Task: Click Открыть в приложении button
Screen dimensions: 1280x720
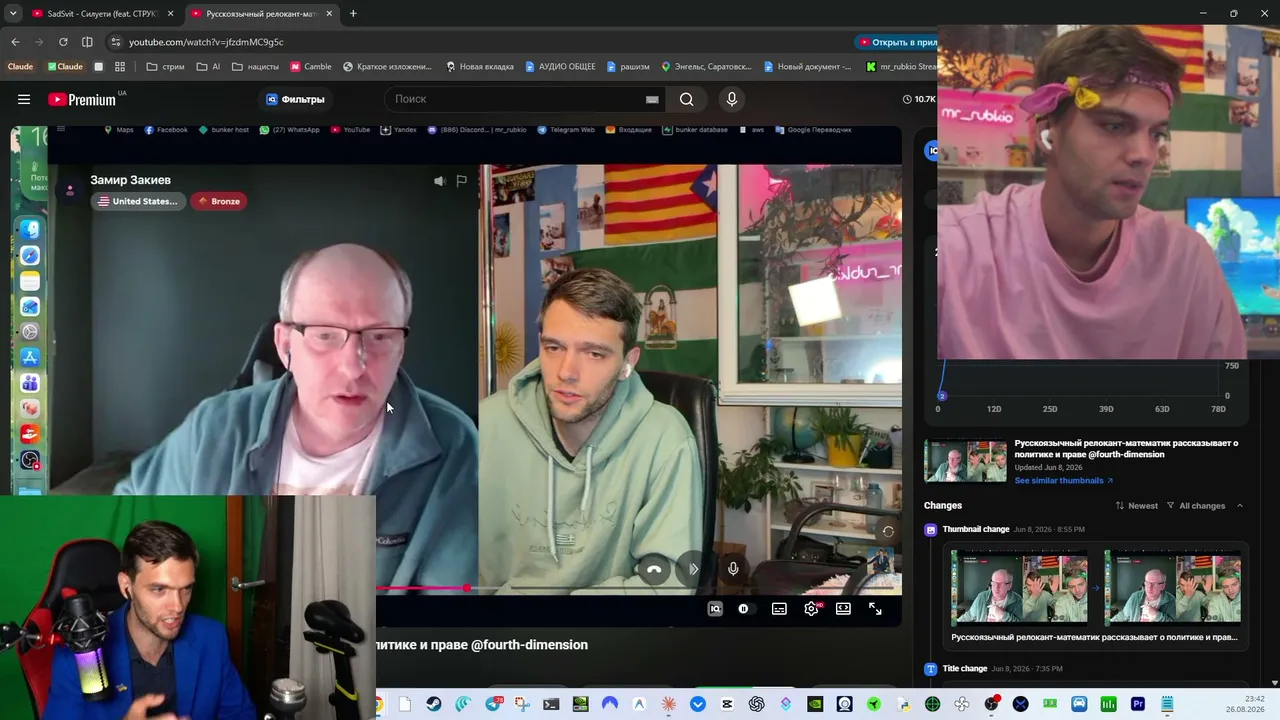Action: point(897,42)
